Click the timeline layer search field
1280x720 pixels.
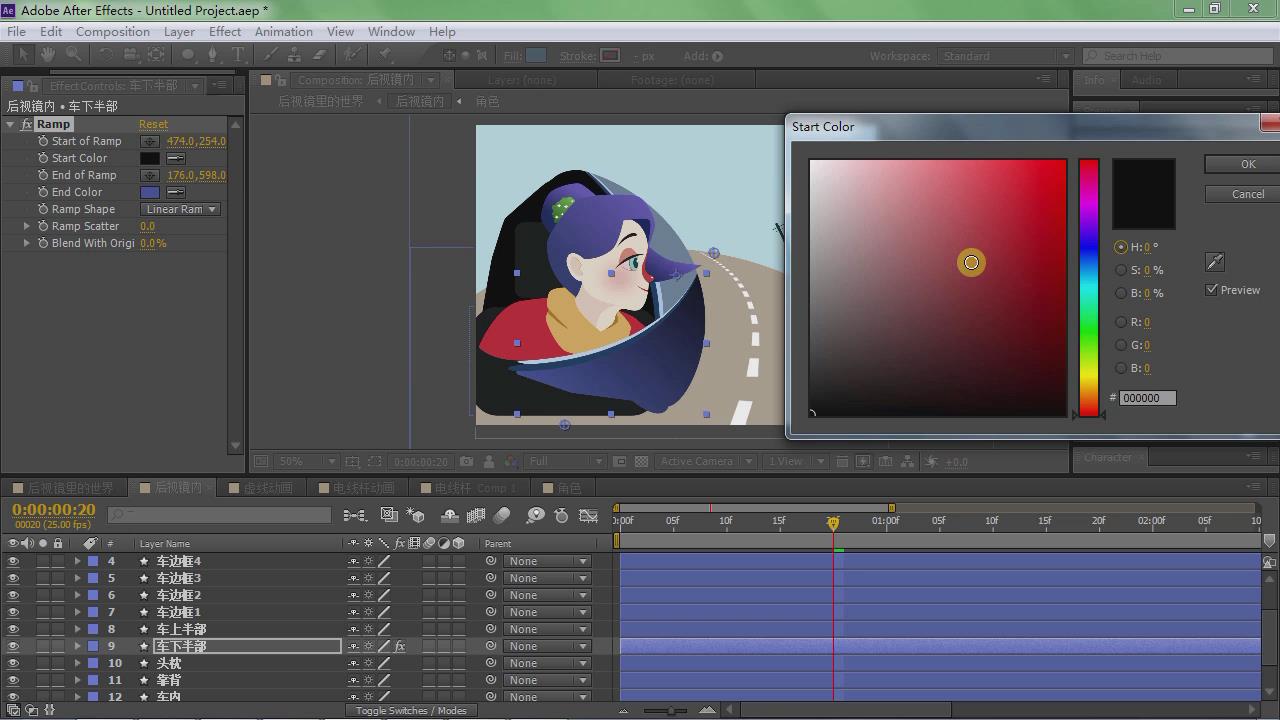tap(219, 515)
